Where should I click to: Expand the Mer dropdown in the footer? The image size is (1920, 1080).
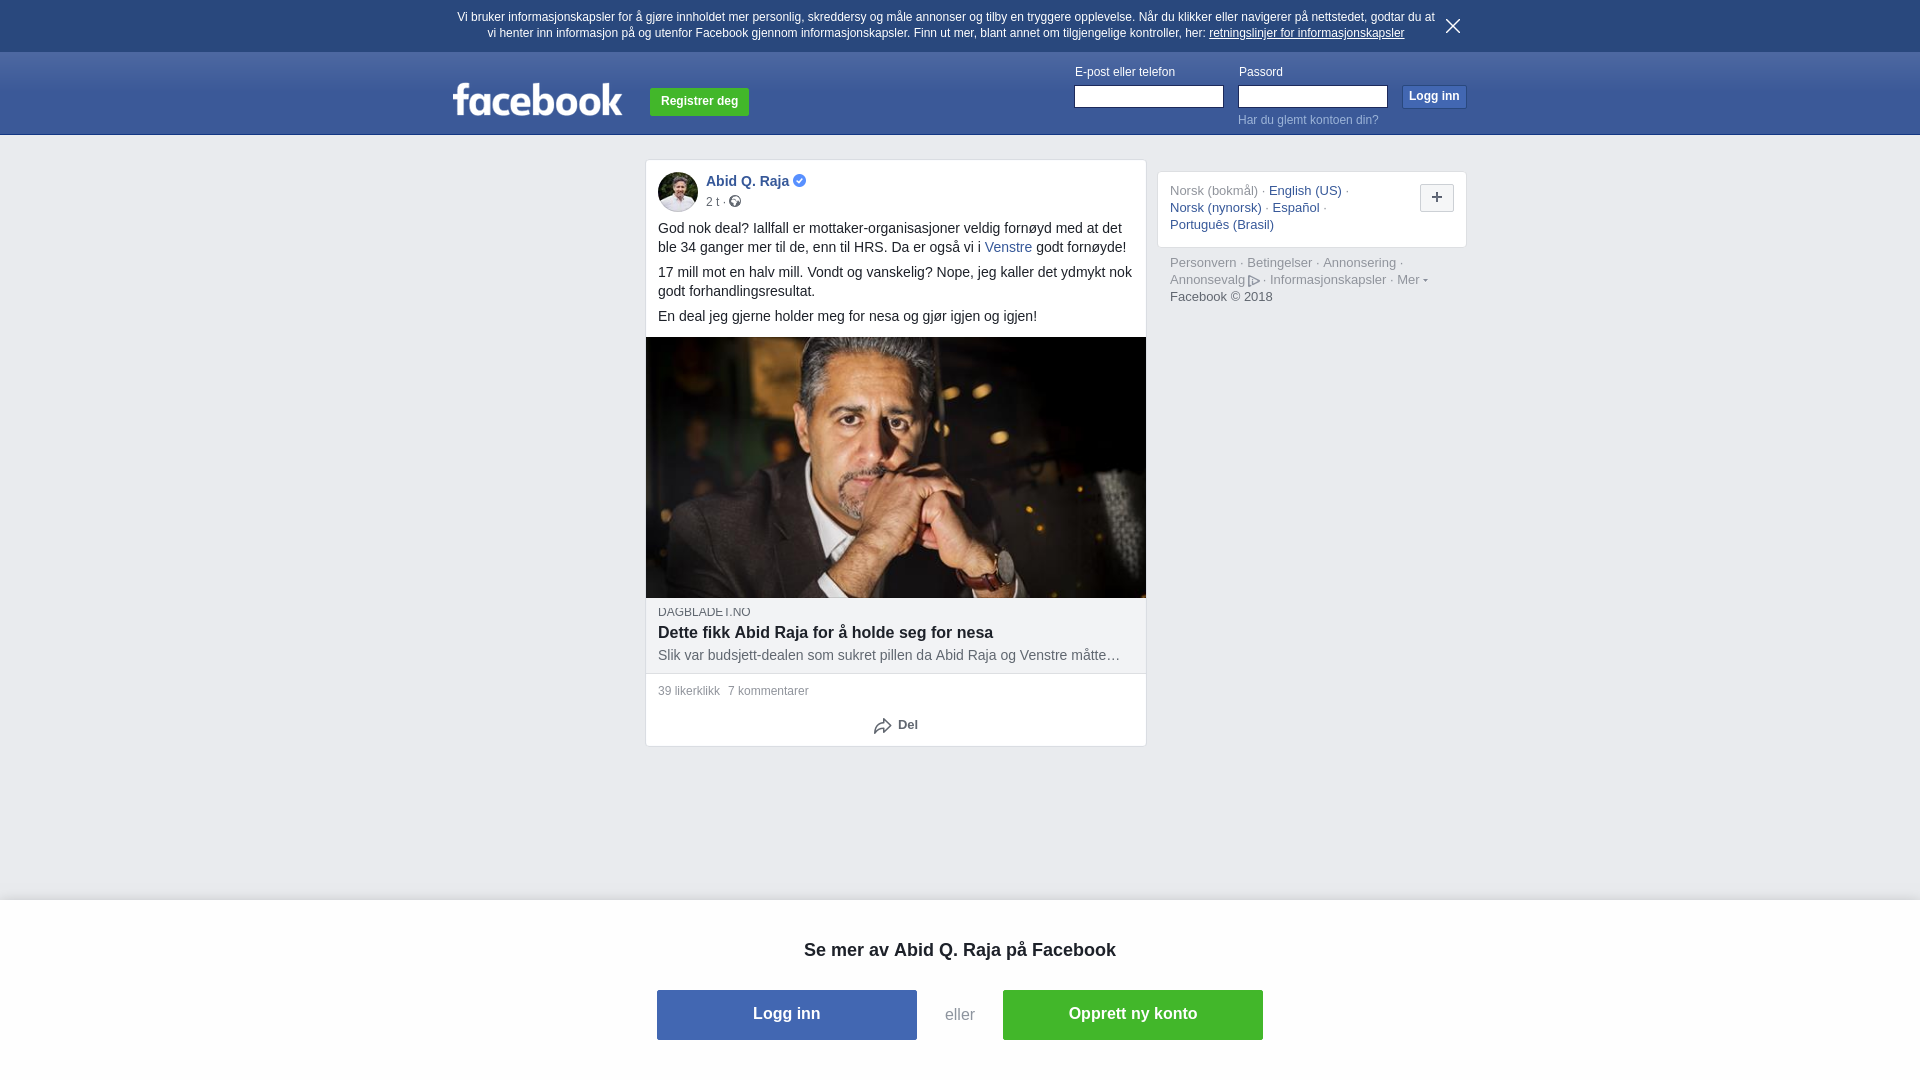(1412, 280)
